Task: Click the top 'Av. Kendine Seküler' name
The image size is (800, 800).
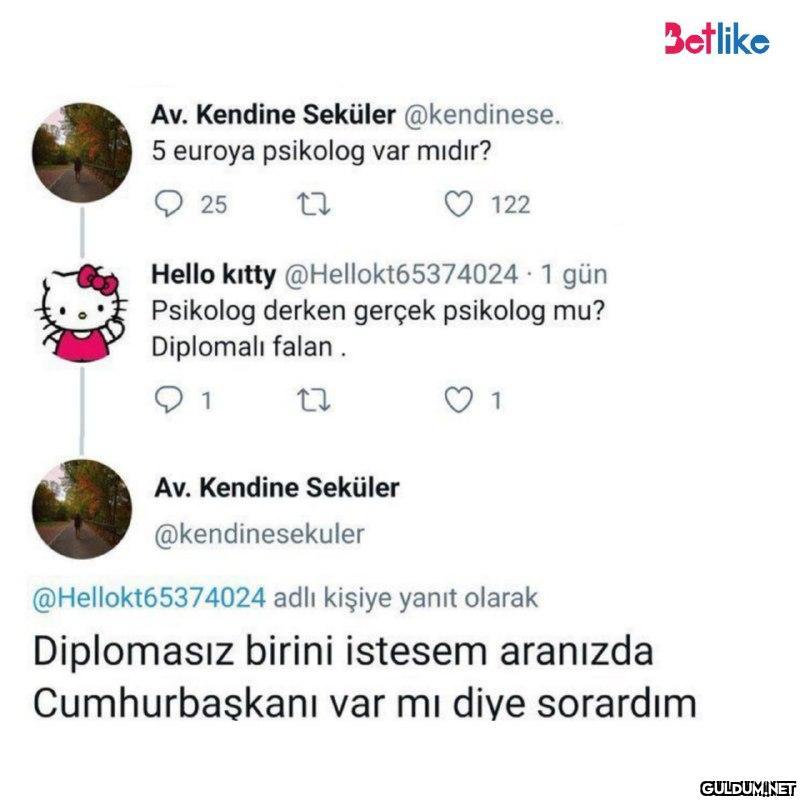Action: tap(273, 114)
